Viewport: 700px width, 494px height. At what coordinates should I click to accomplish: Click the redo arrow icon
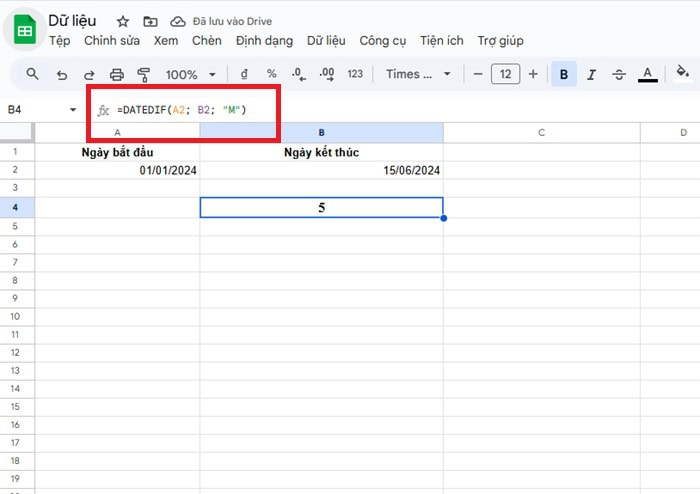click(89, 74)
